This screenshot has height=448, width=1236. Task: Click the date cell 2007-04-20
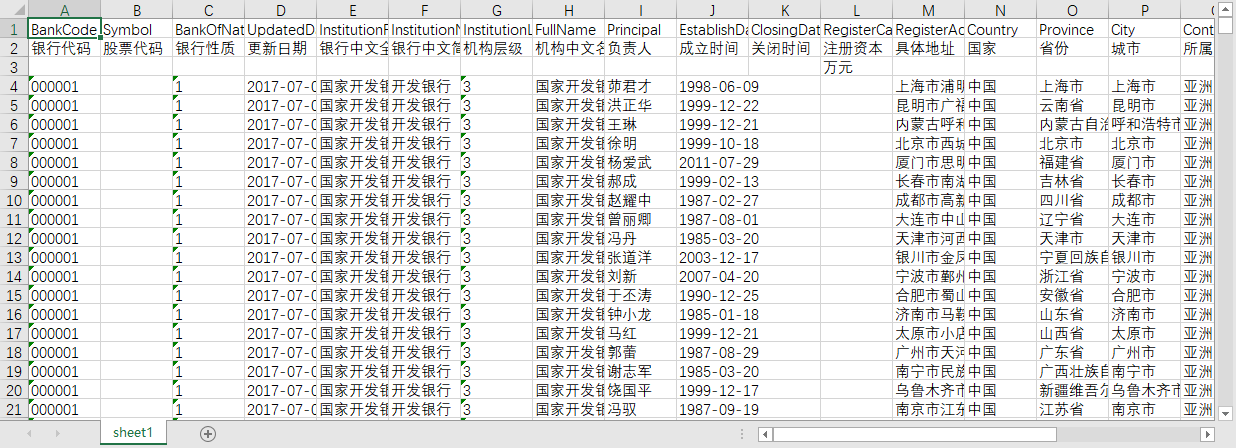(713, 276)
